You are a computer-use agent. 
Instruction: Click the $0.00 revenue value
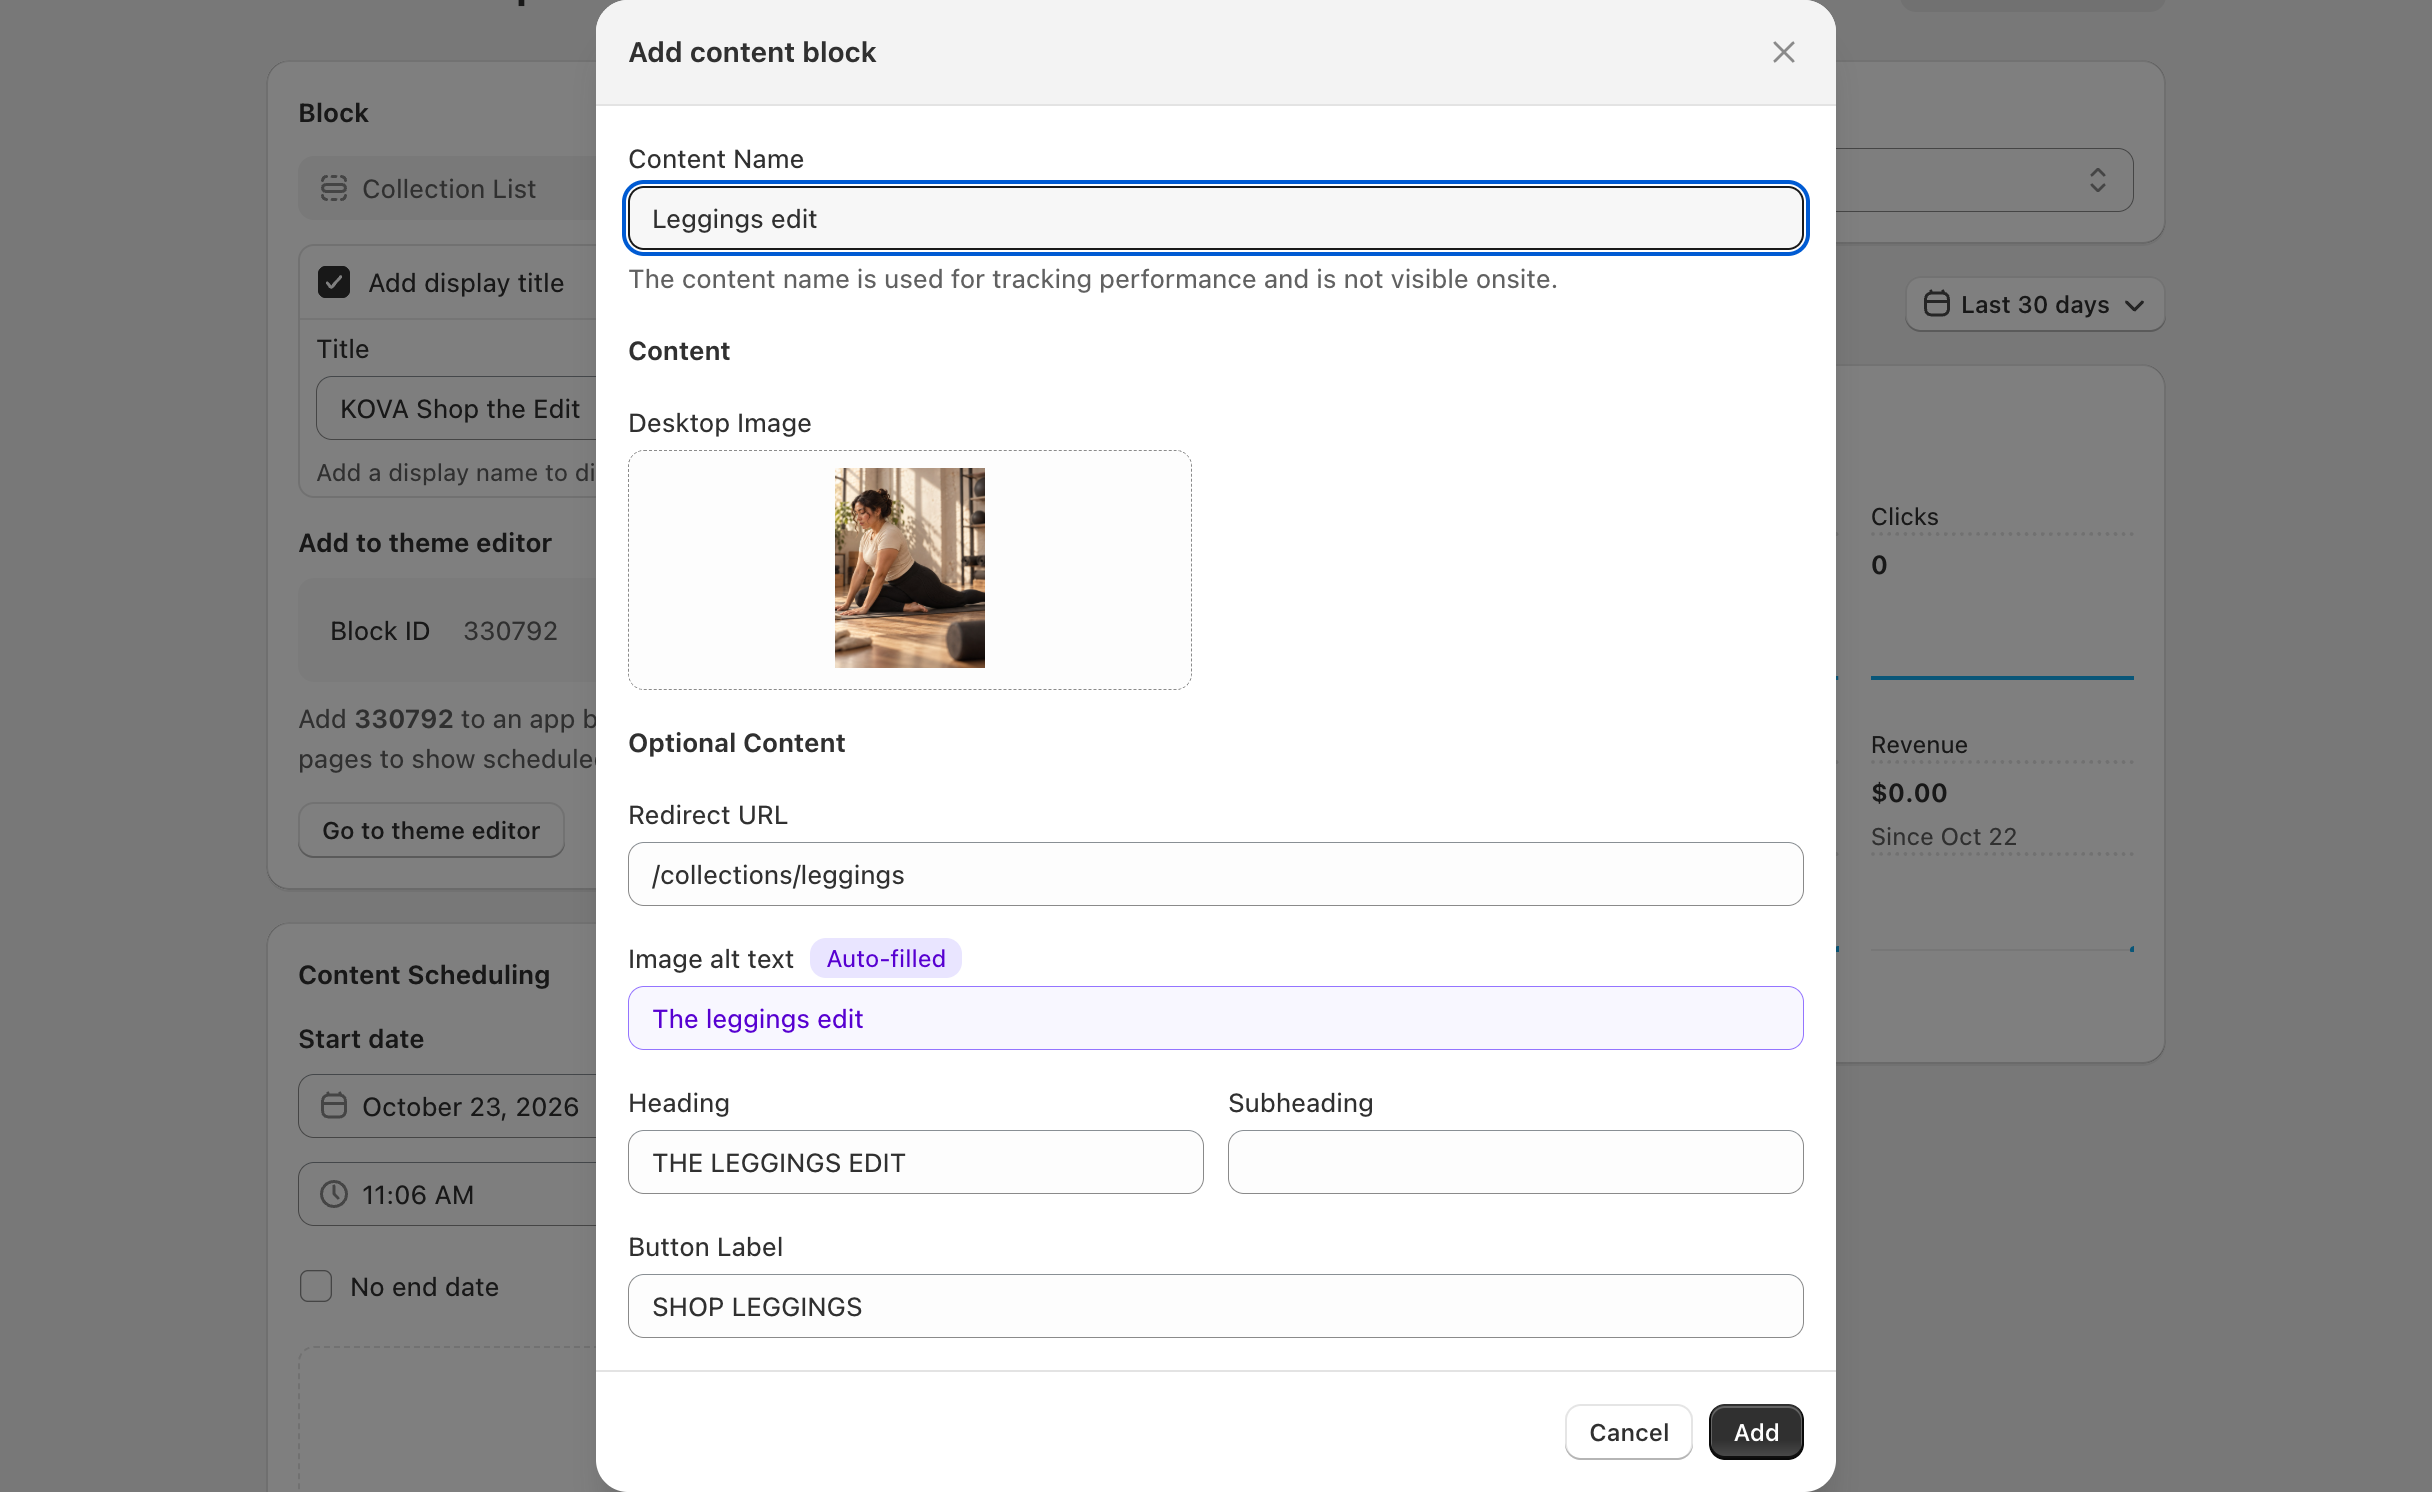click(1908, 793)
